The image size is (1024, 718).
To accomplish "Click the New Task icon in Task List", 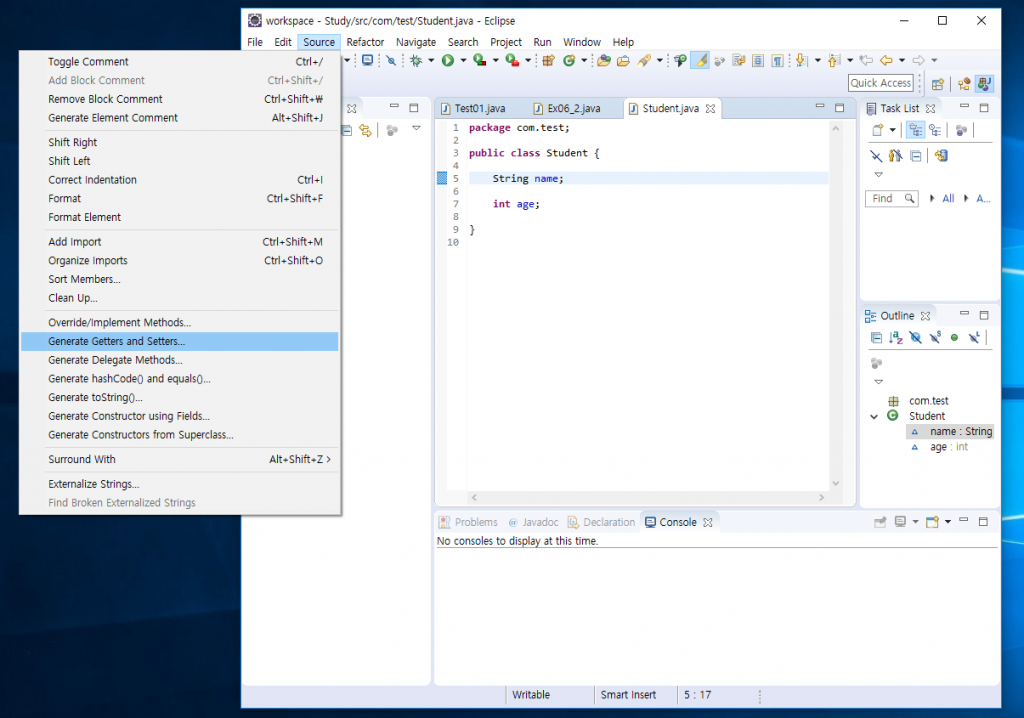I will (877, 130).
